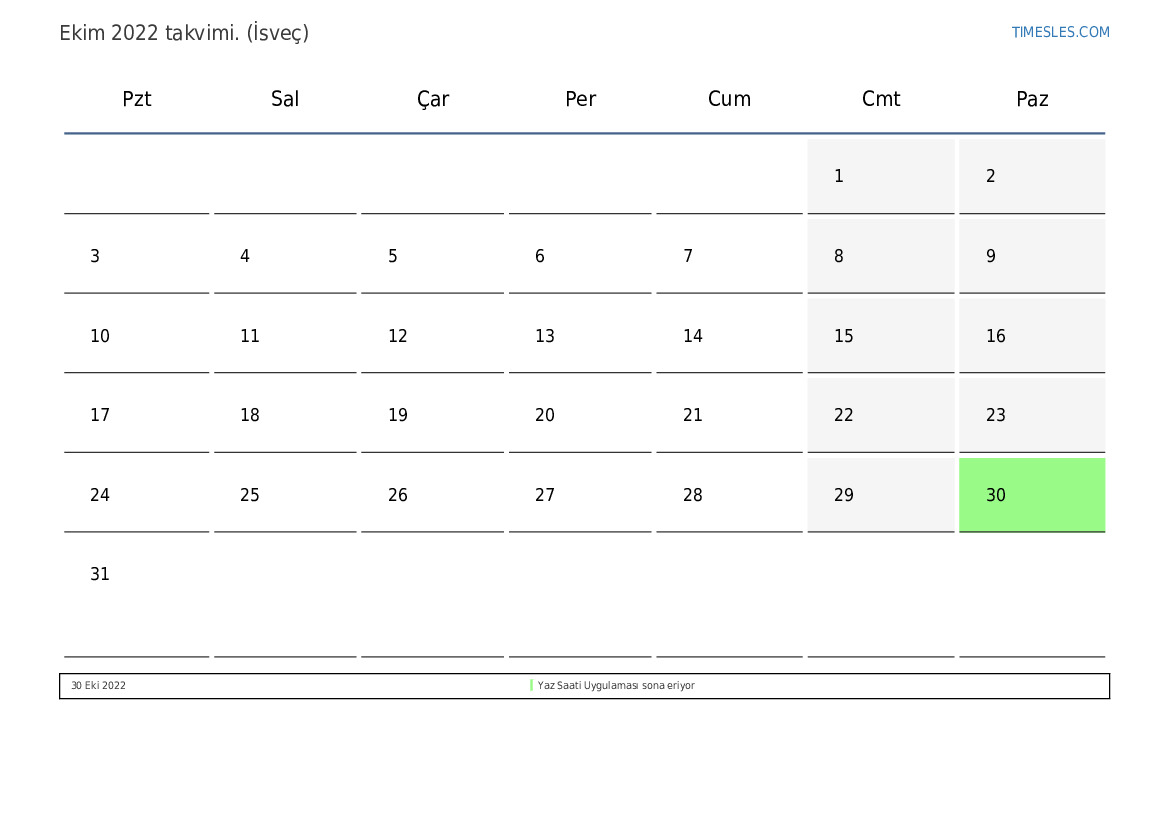The image size is (1169, 827).
Task: Click the Ekim 2022 takvimi title
Action: click(x=184, y=33)
